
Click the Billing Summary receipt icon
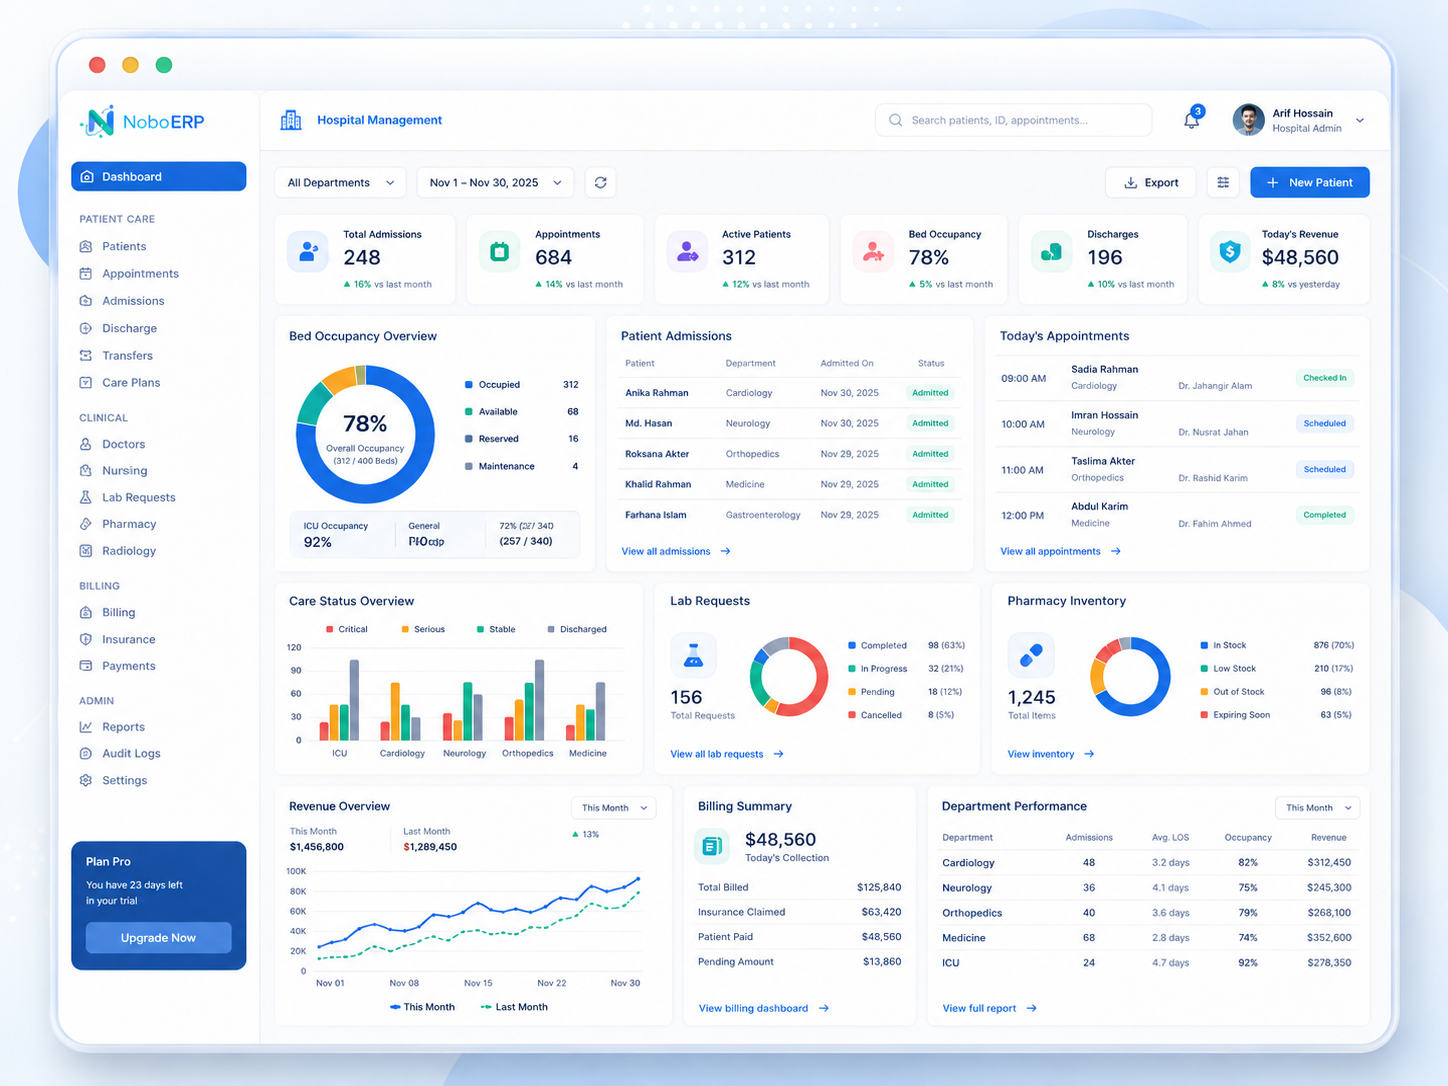[712, 846]
